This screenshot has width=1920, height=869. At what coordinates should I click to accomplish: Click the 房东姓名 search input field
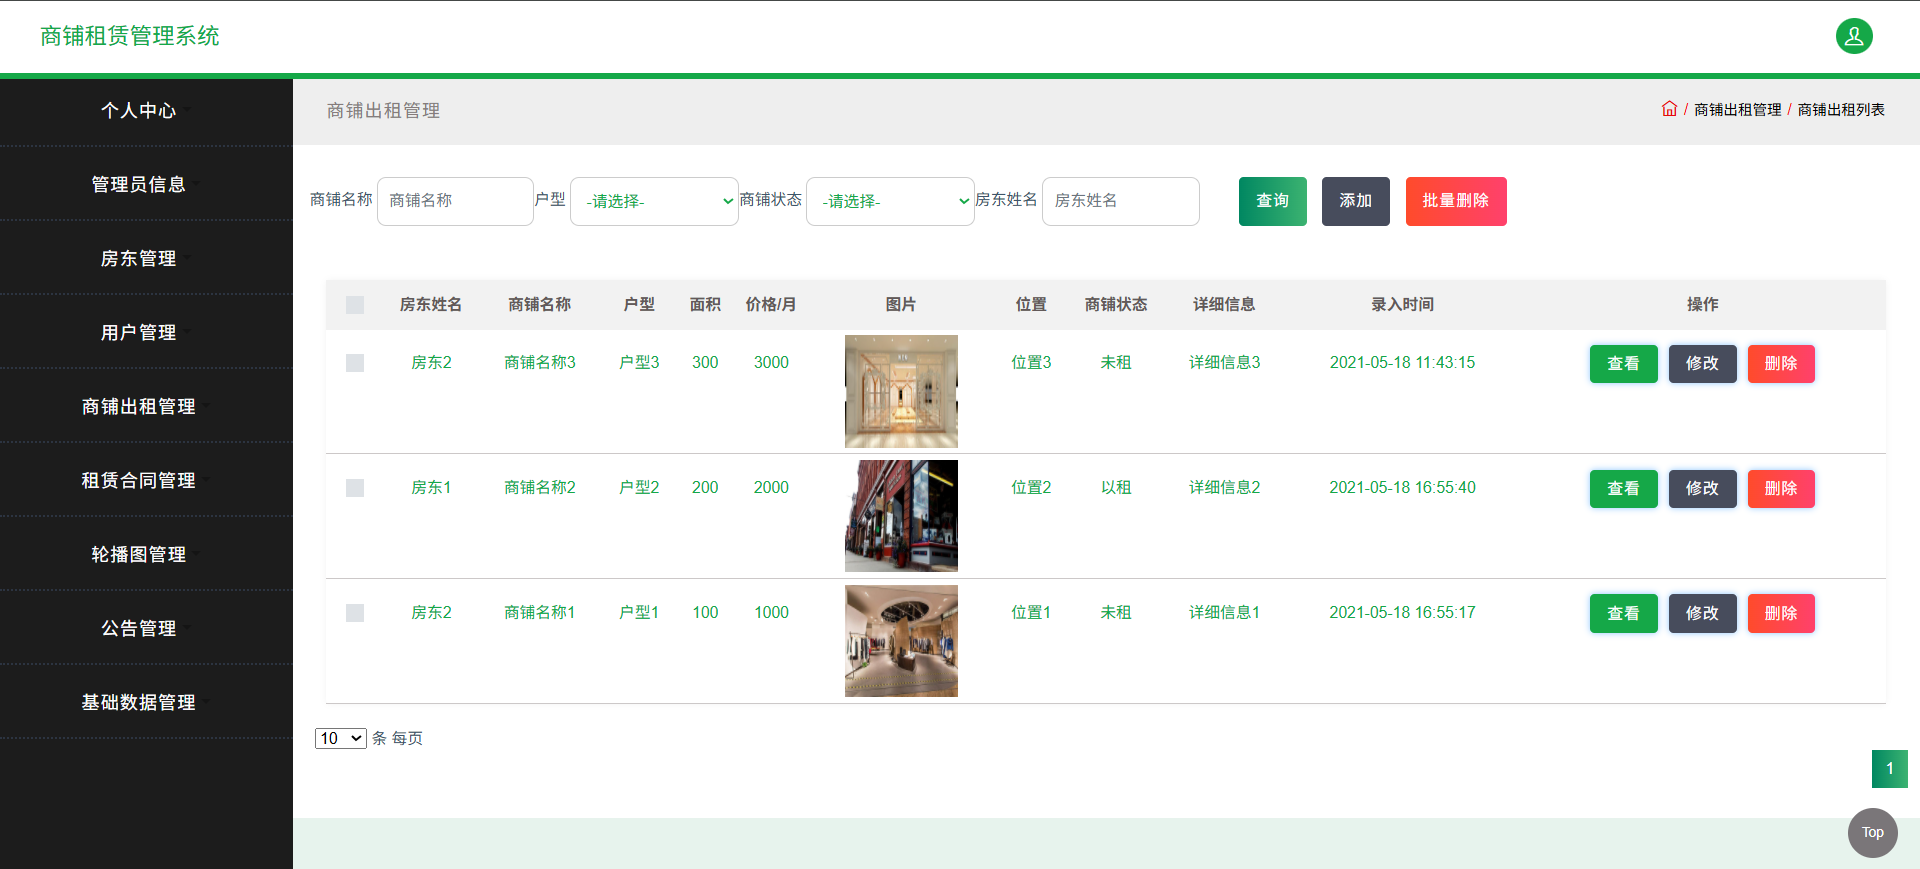coord(1121,201)
